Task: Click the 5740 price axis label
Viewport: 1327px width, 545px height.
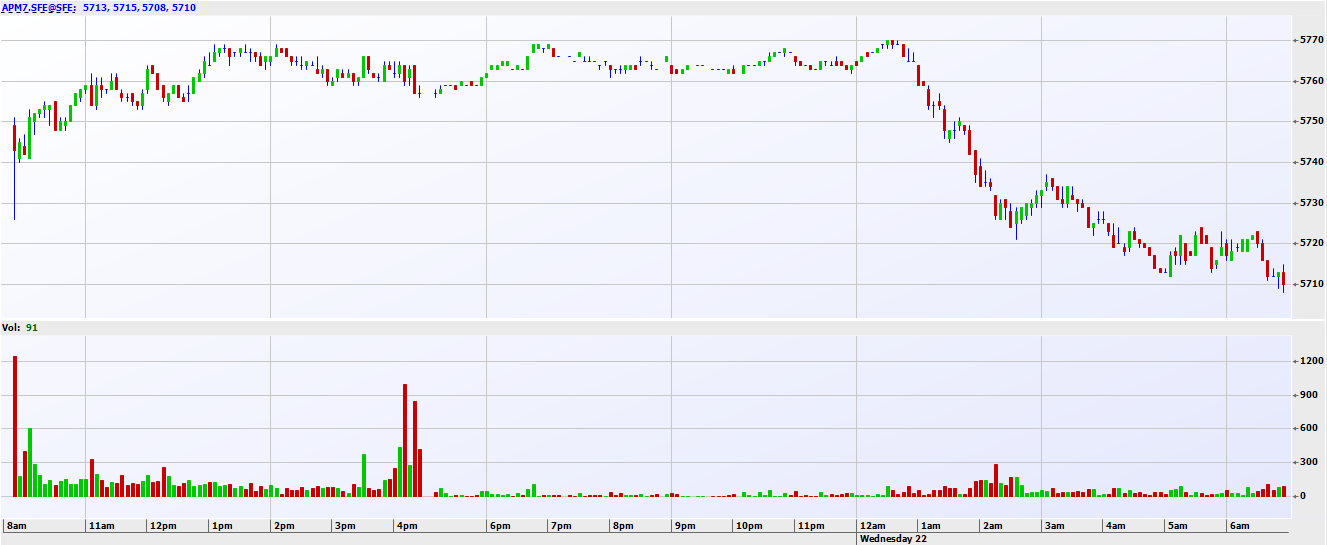Action: pyautogui.click(x=1310, y=162)
